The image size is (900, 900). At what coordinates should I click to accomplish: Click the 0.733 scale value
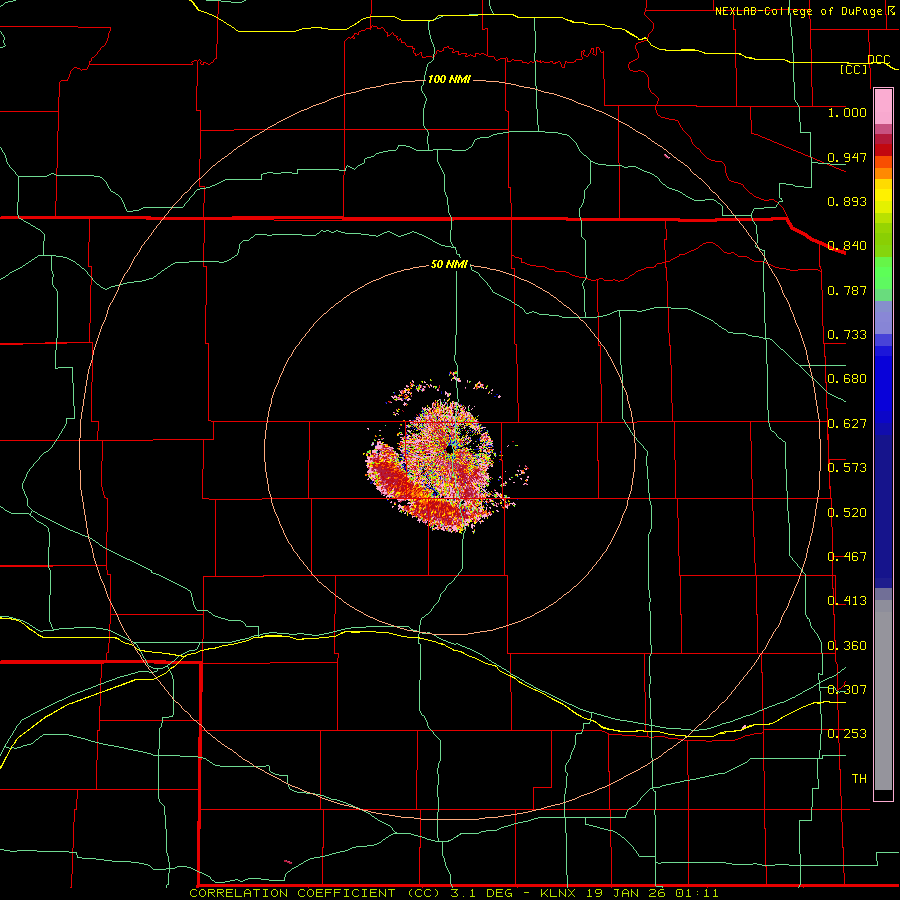(x=847, y=334)
